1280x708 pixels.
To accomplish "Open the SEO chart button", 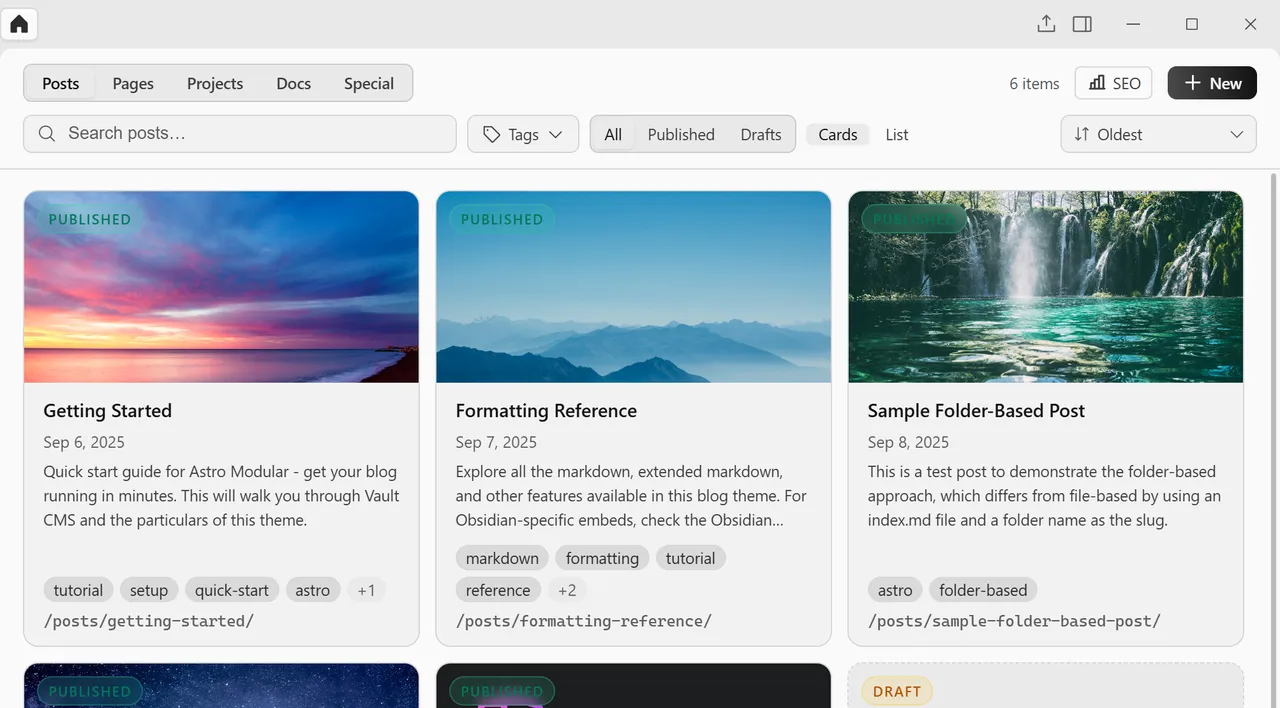I will tap(1114, 83).
